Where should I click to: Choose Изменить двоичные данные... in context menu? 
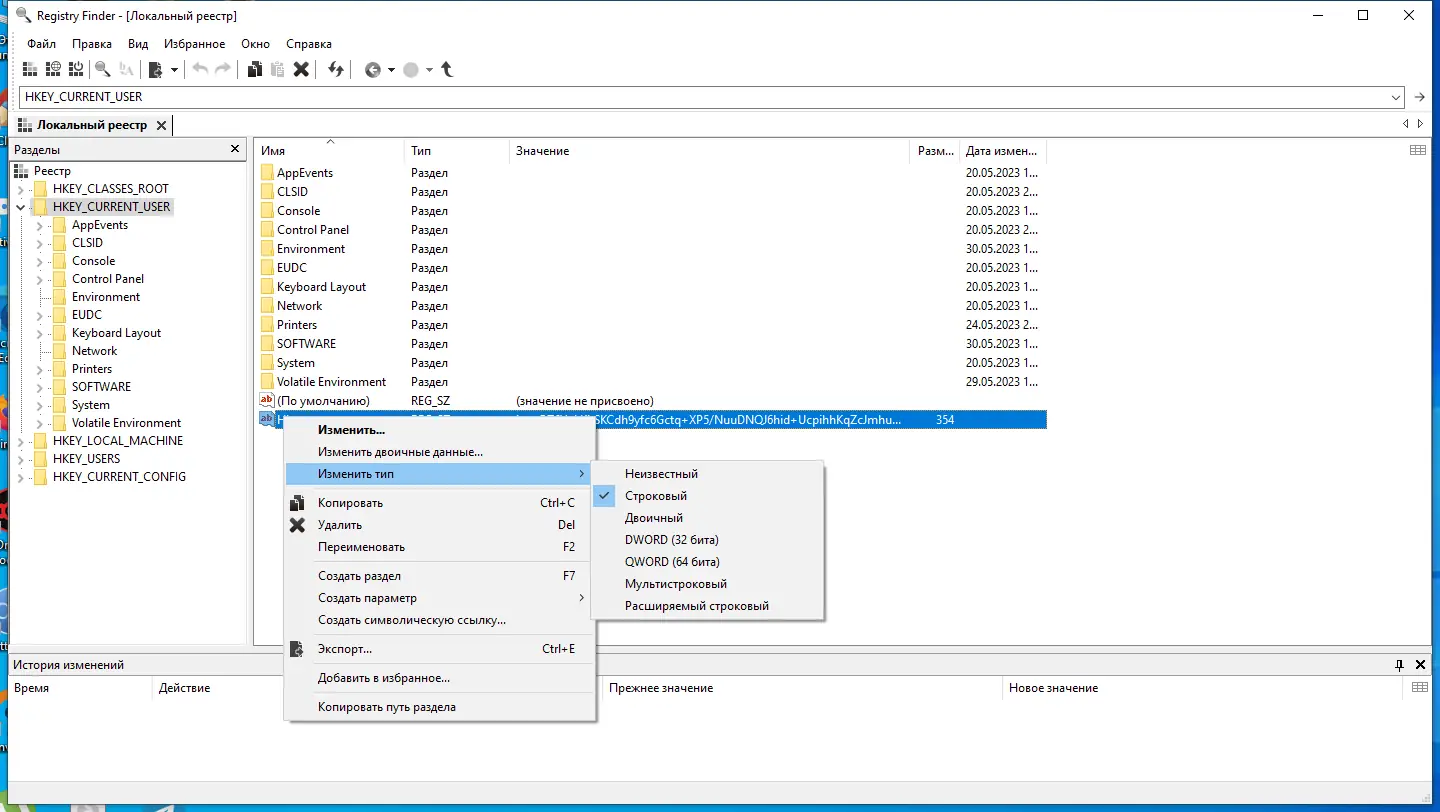[x=440, y=452]
